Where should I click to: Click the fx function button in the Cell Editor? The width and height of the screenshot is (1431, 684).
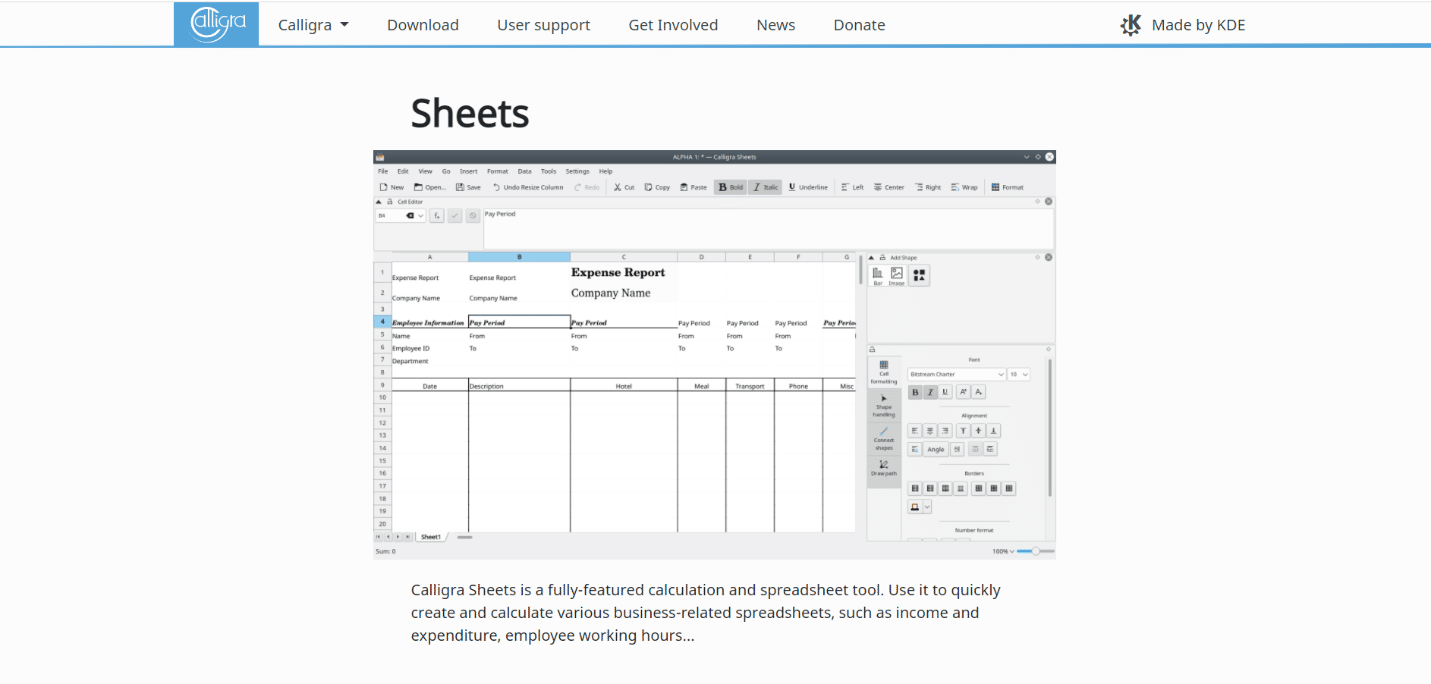438,215
